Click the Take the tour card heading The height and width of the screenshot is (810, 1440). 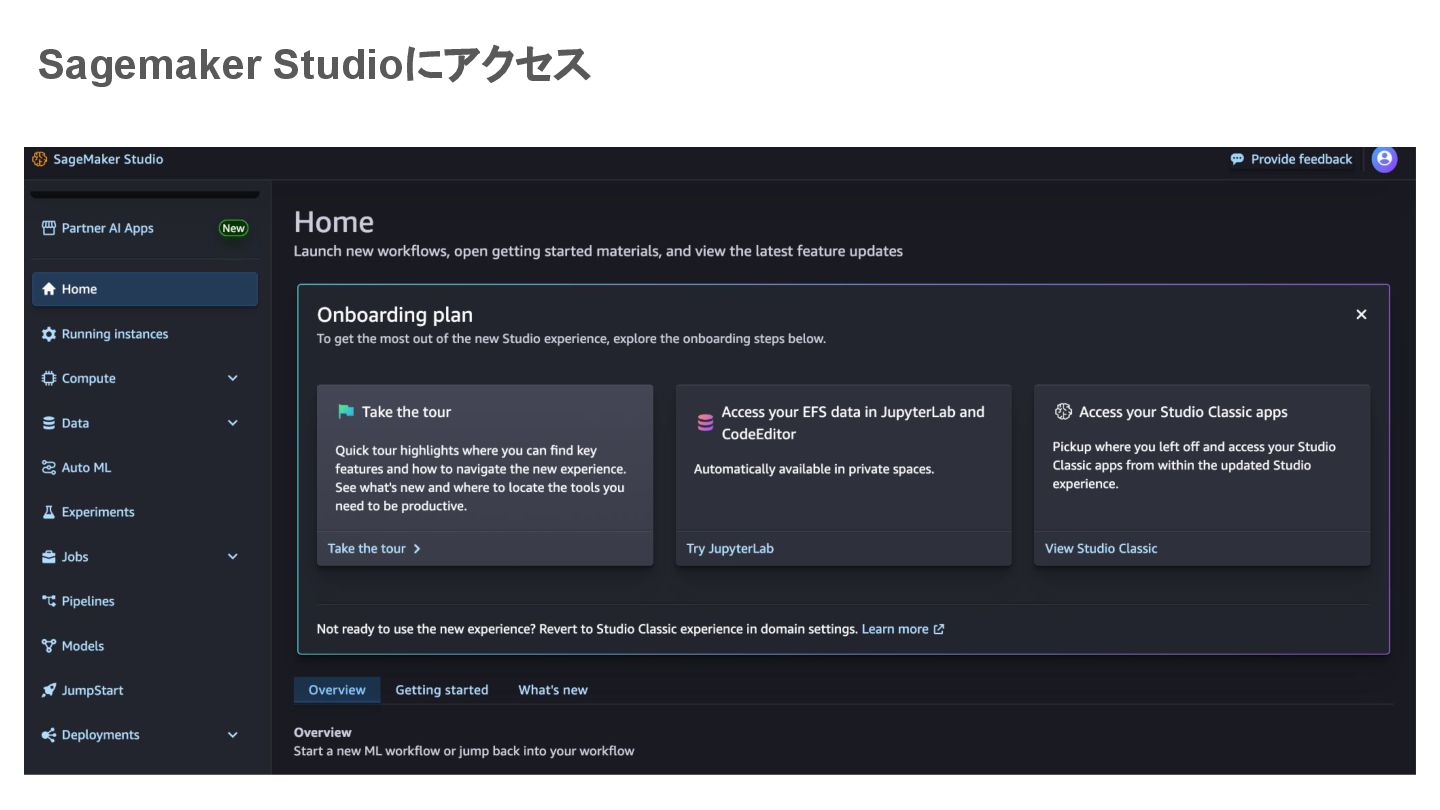(x=406, y=412)
